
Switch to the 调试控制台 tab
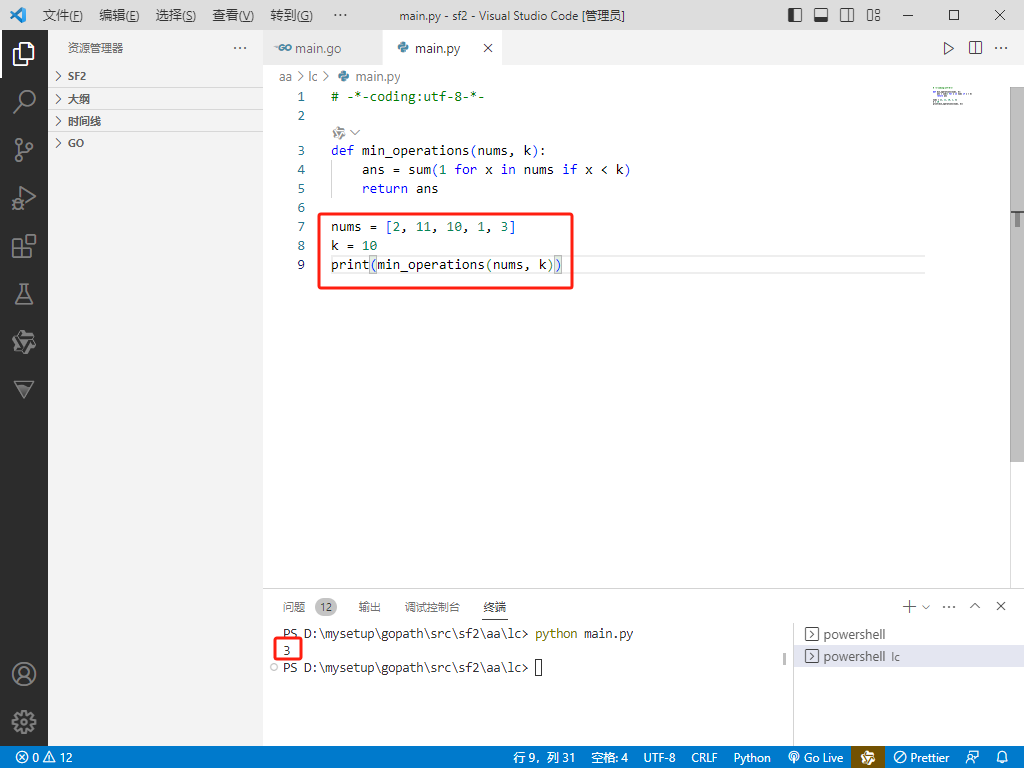click(x=432, y=607)
